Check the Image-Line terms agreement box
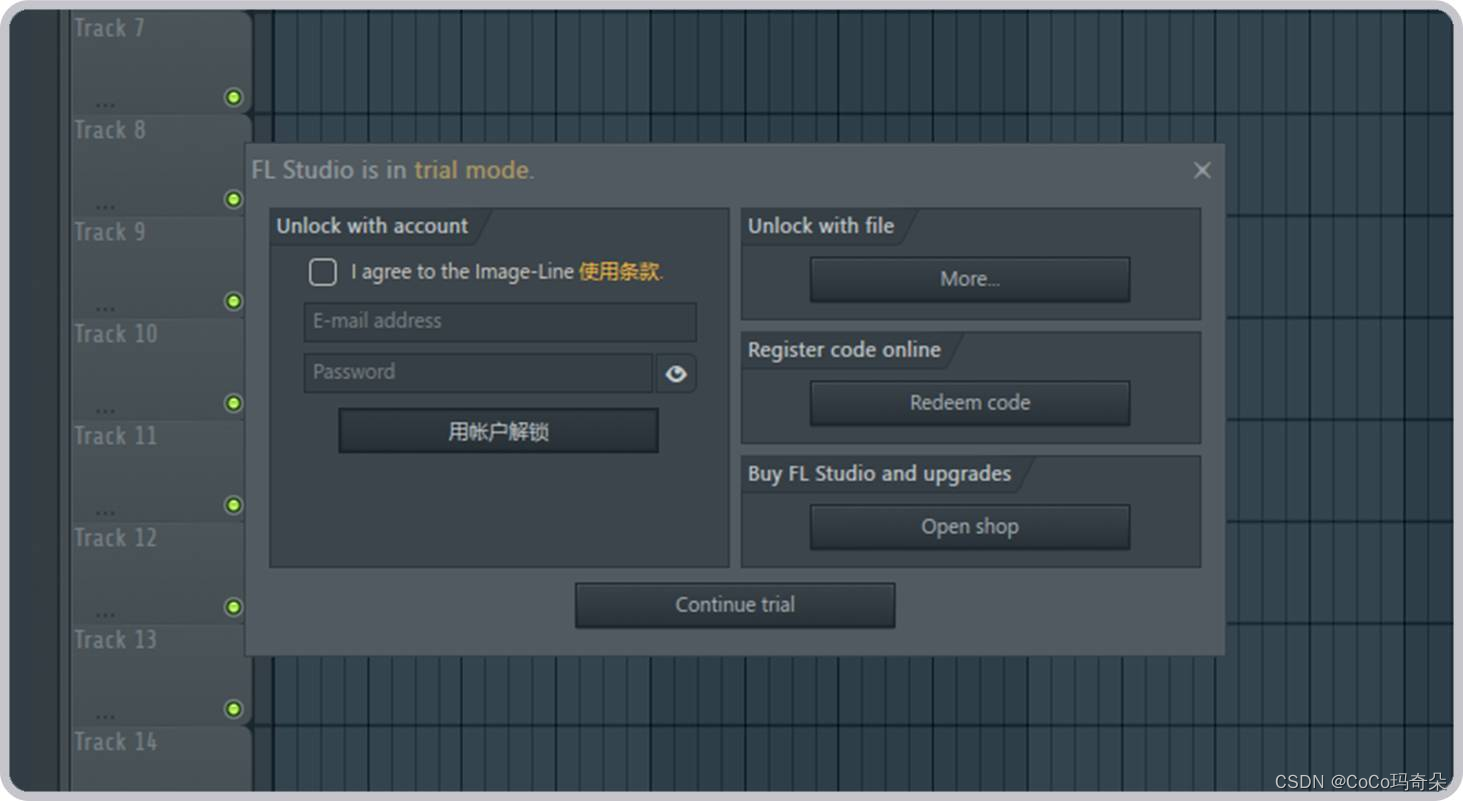The height and width of the screenshot is (801, 1463). [x=323, y=272]
